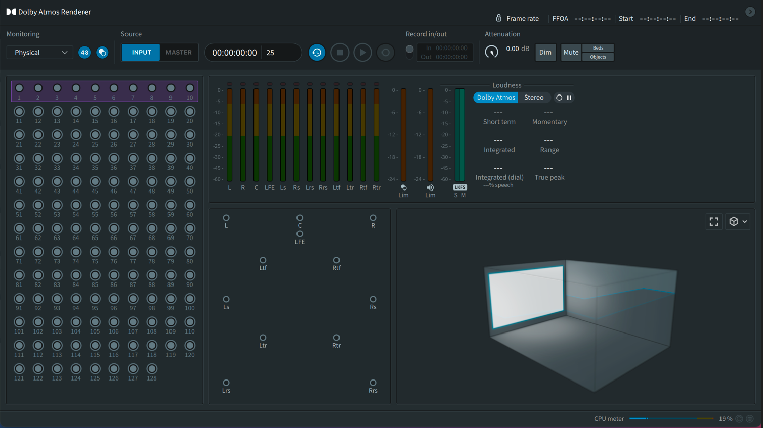Select input object 55 indicator
763x428 pixels.
point(95,205)
